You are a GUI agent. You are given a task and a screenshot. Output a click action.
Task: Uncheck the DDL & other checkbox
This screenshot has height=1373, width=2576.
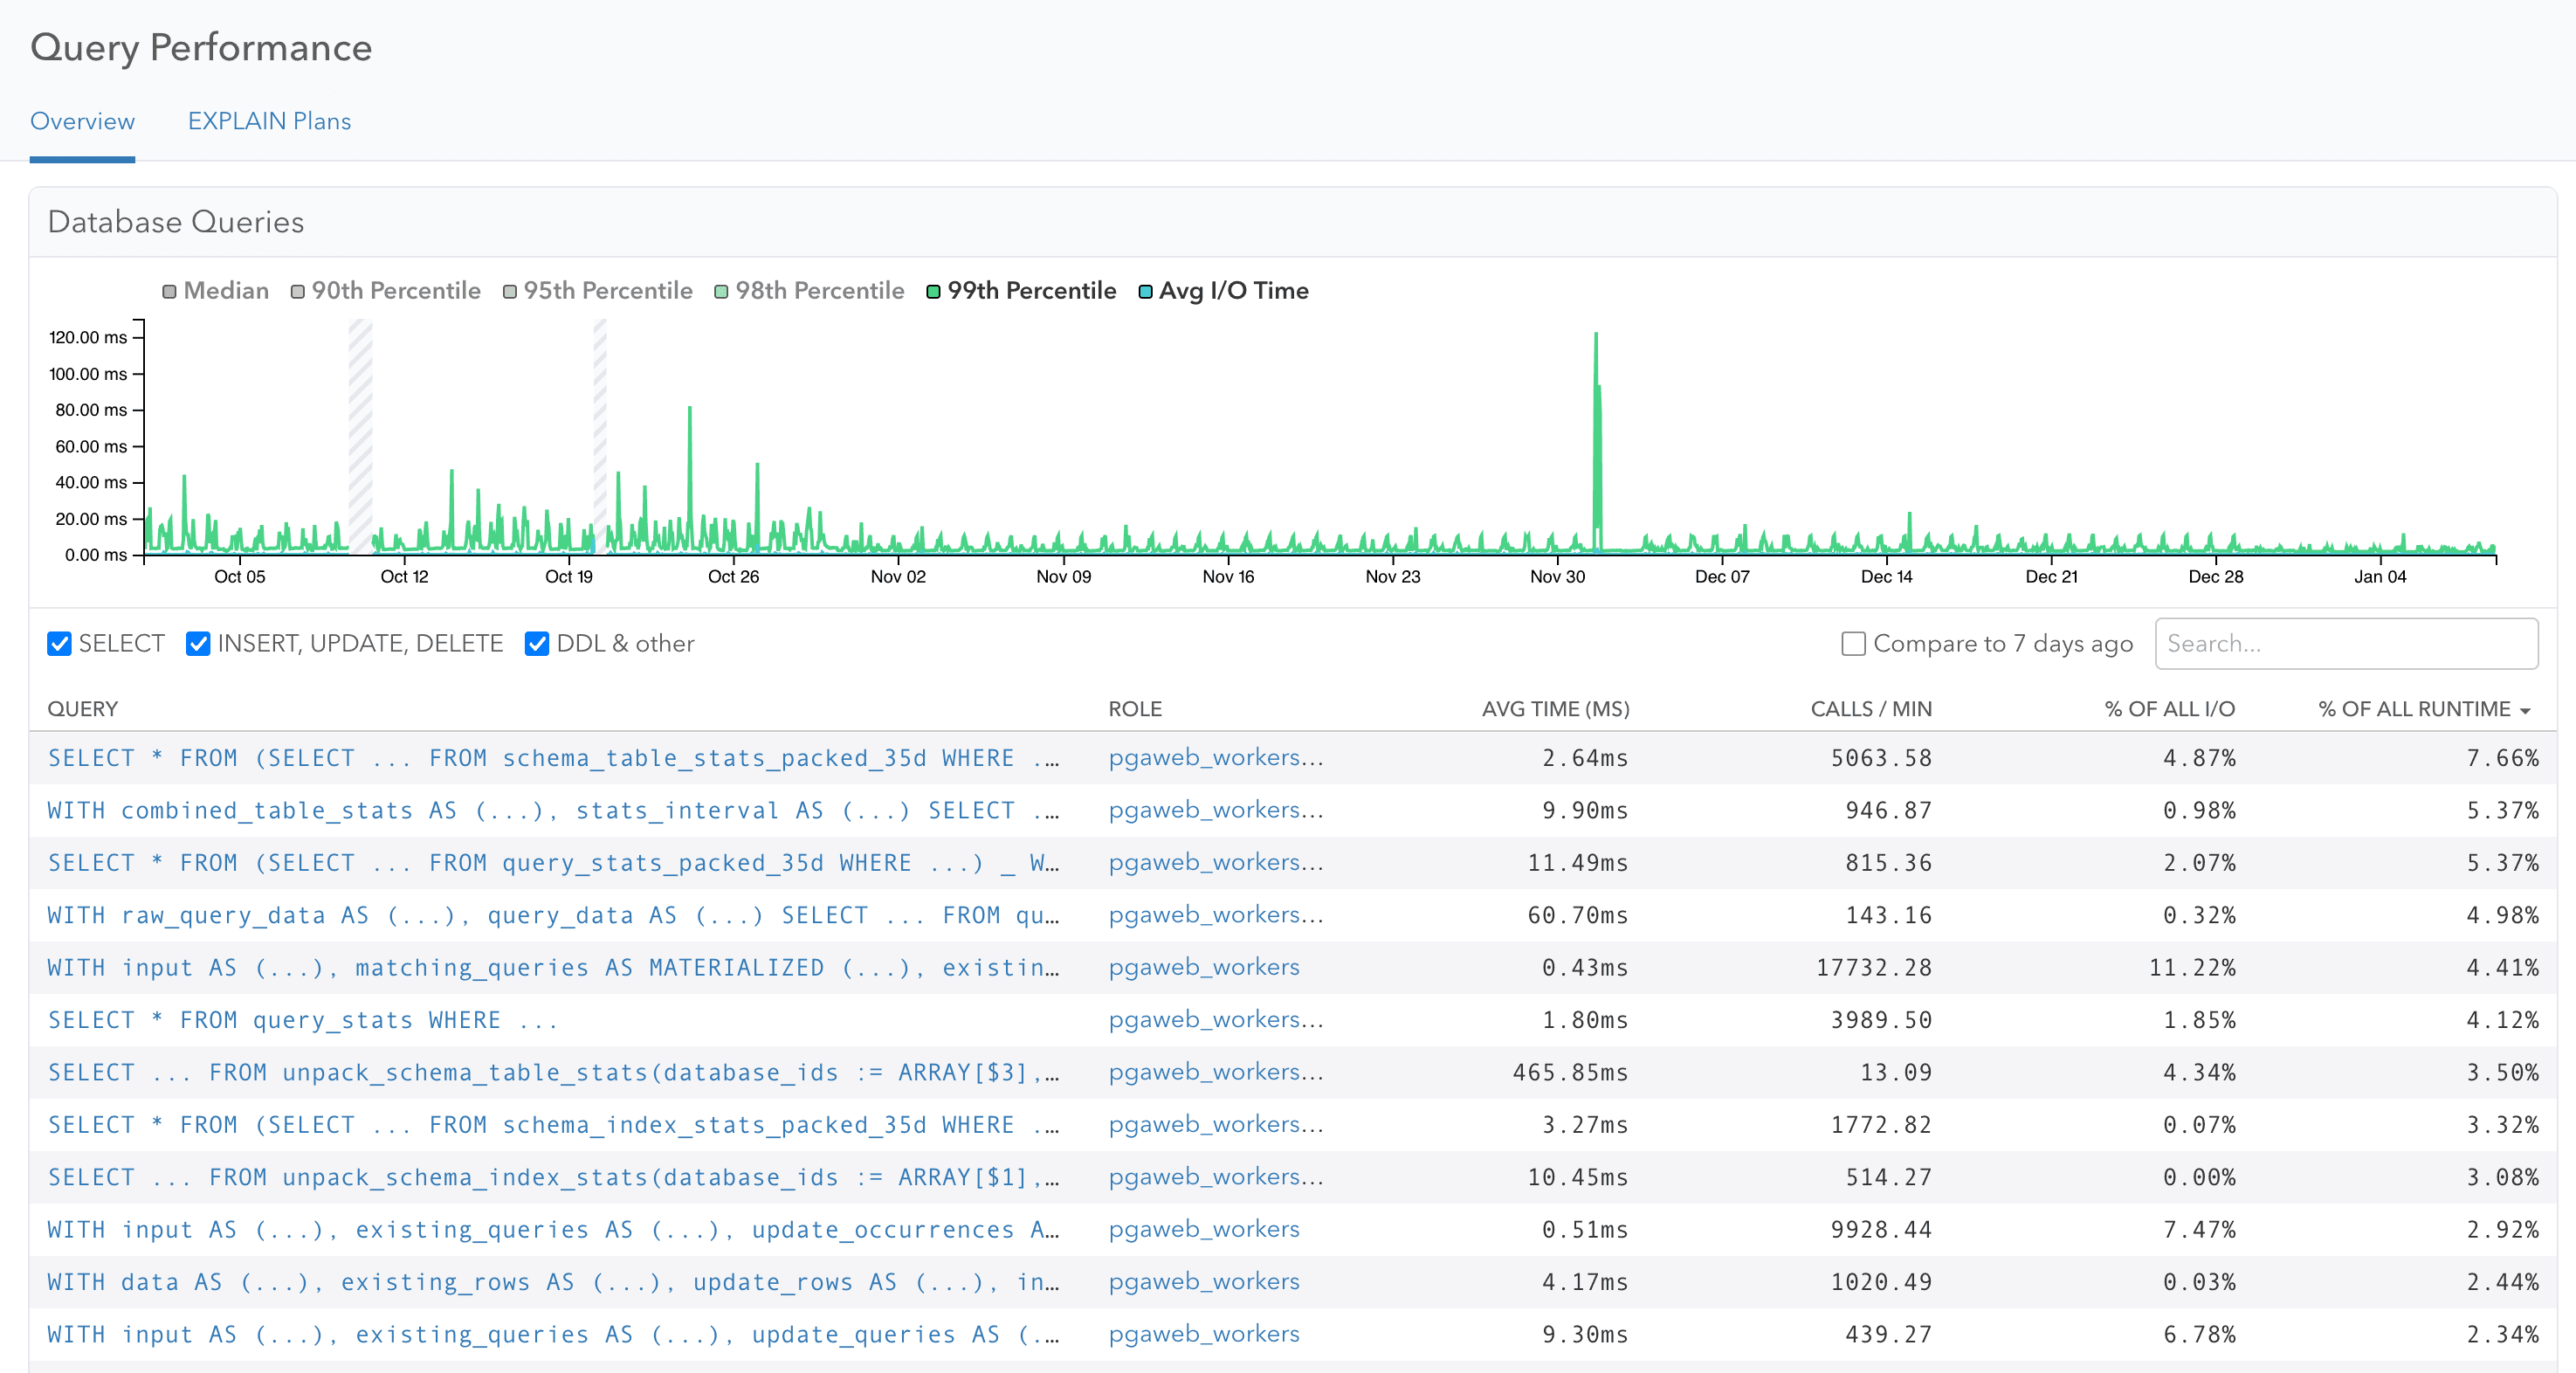point(537,643)
